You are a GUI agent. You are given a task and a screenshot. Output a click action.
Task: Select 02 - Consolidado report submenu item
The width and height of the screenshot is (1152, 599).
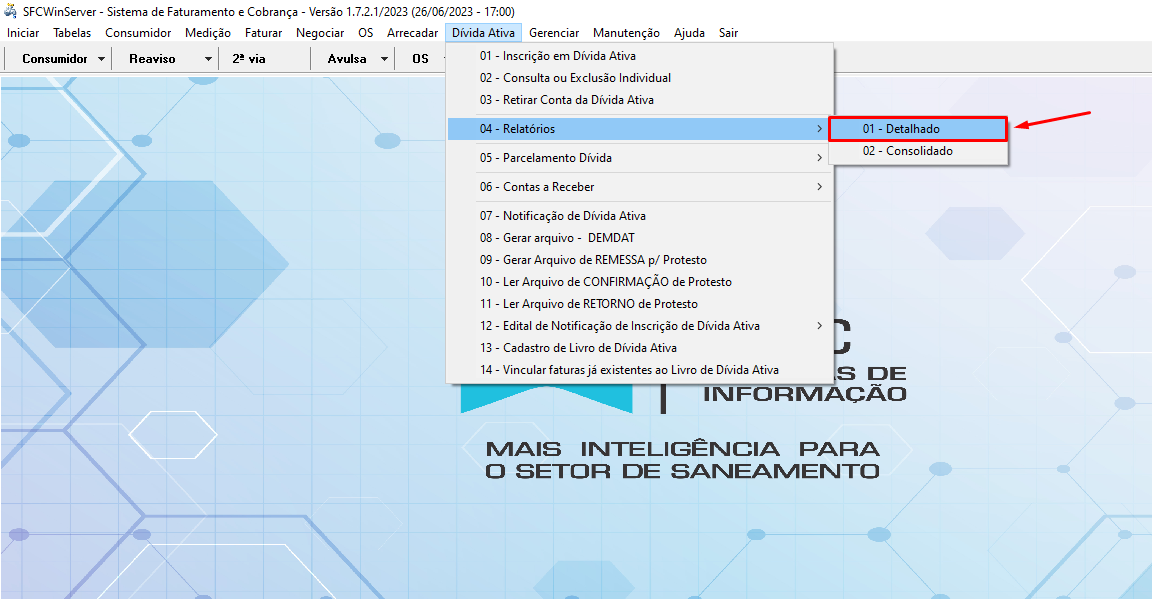coord(907,151)
